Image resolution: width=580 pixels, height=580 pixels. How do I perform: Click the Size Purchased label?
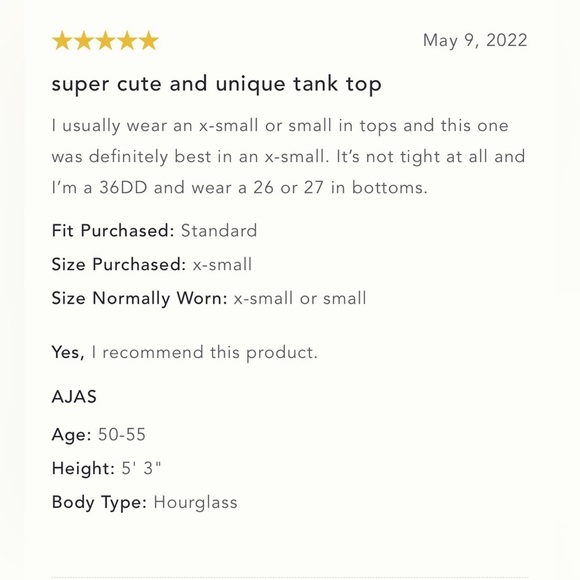[119, 264]
